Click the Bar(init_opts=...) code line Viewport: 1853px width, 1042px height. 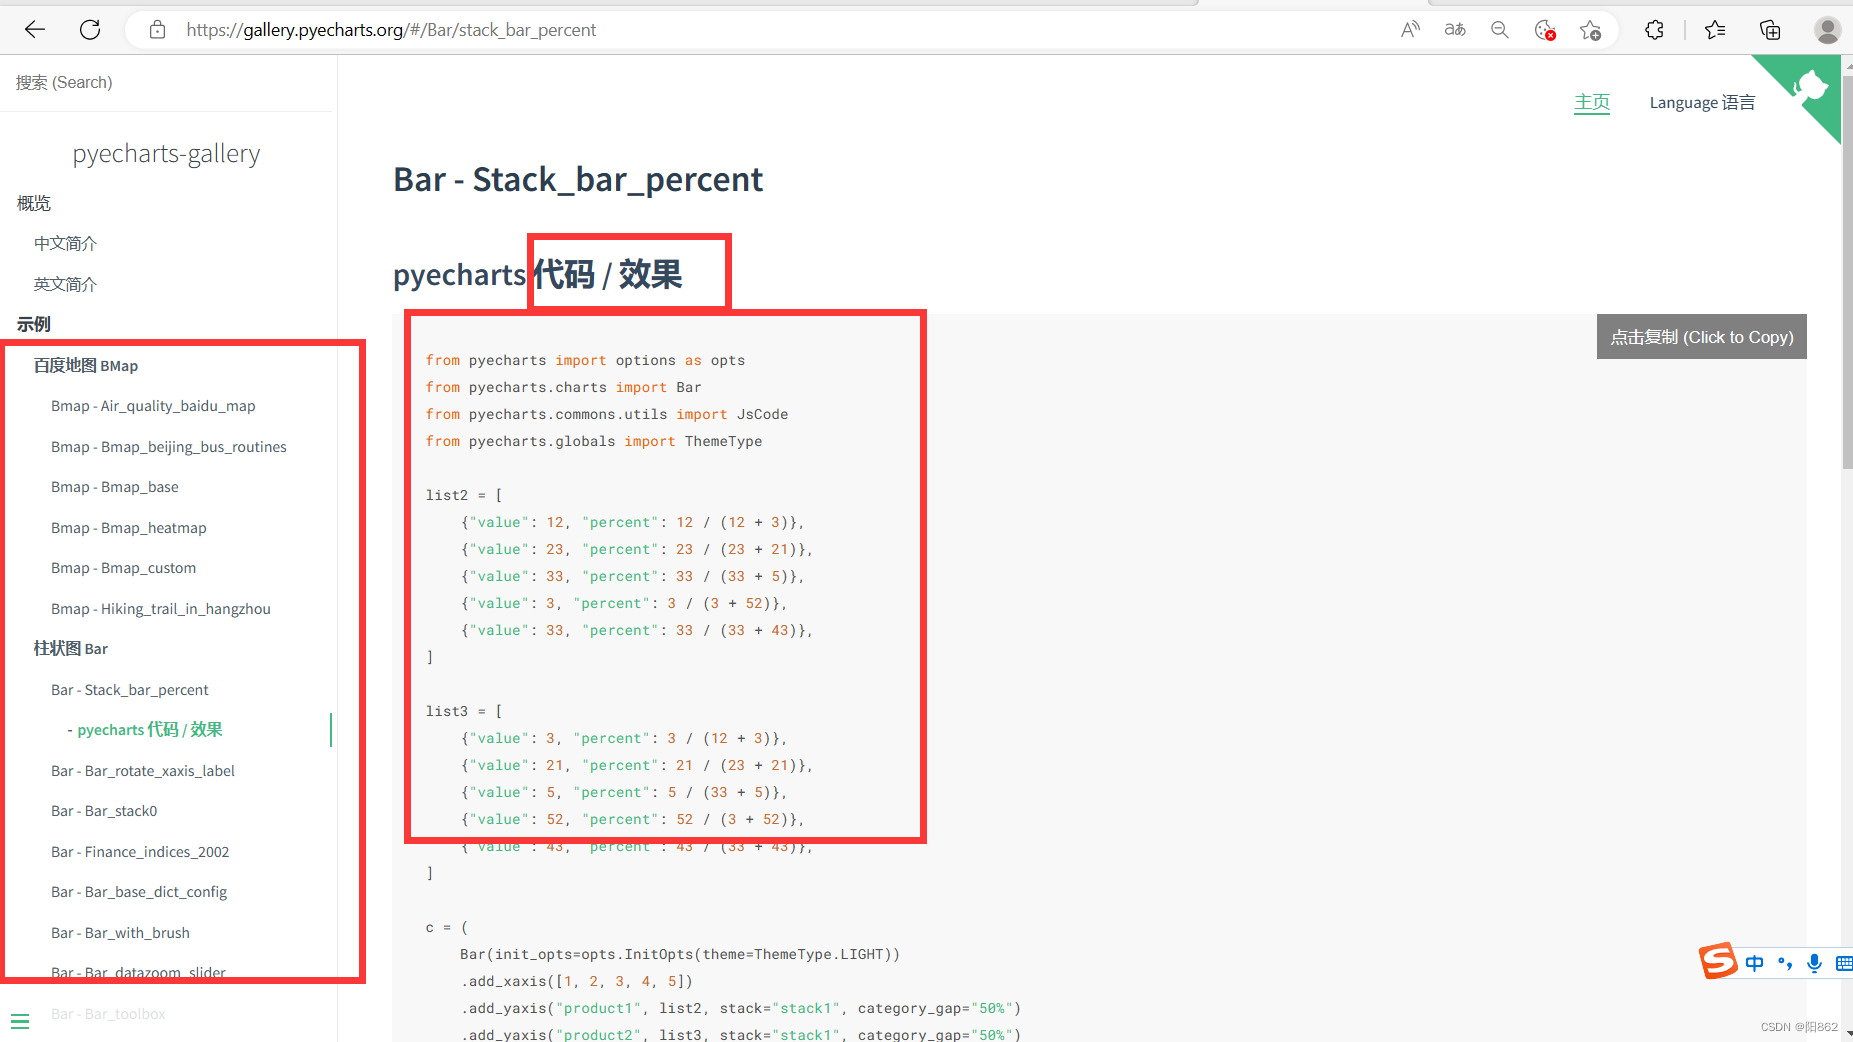[680, 954]
